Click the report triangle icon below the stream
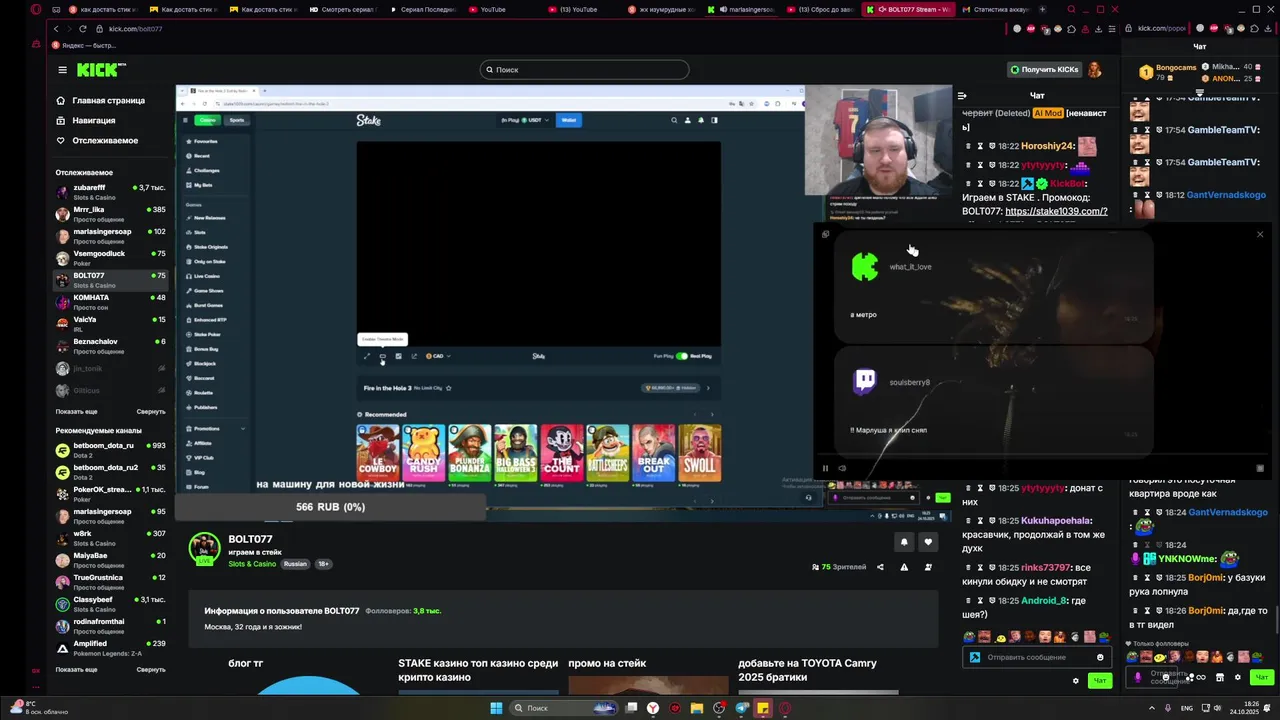Screen dimensions: 1280x720 (x=904, y=567)
